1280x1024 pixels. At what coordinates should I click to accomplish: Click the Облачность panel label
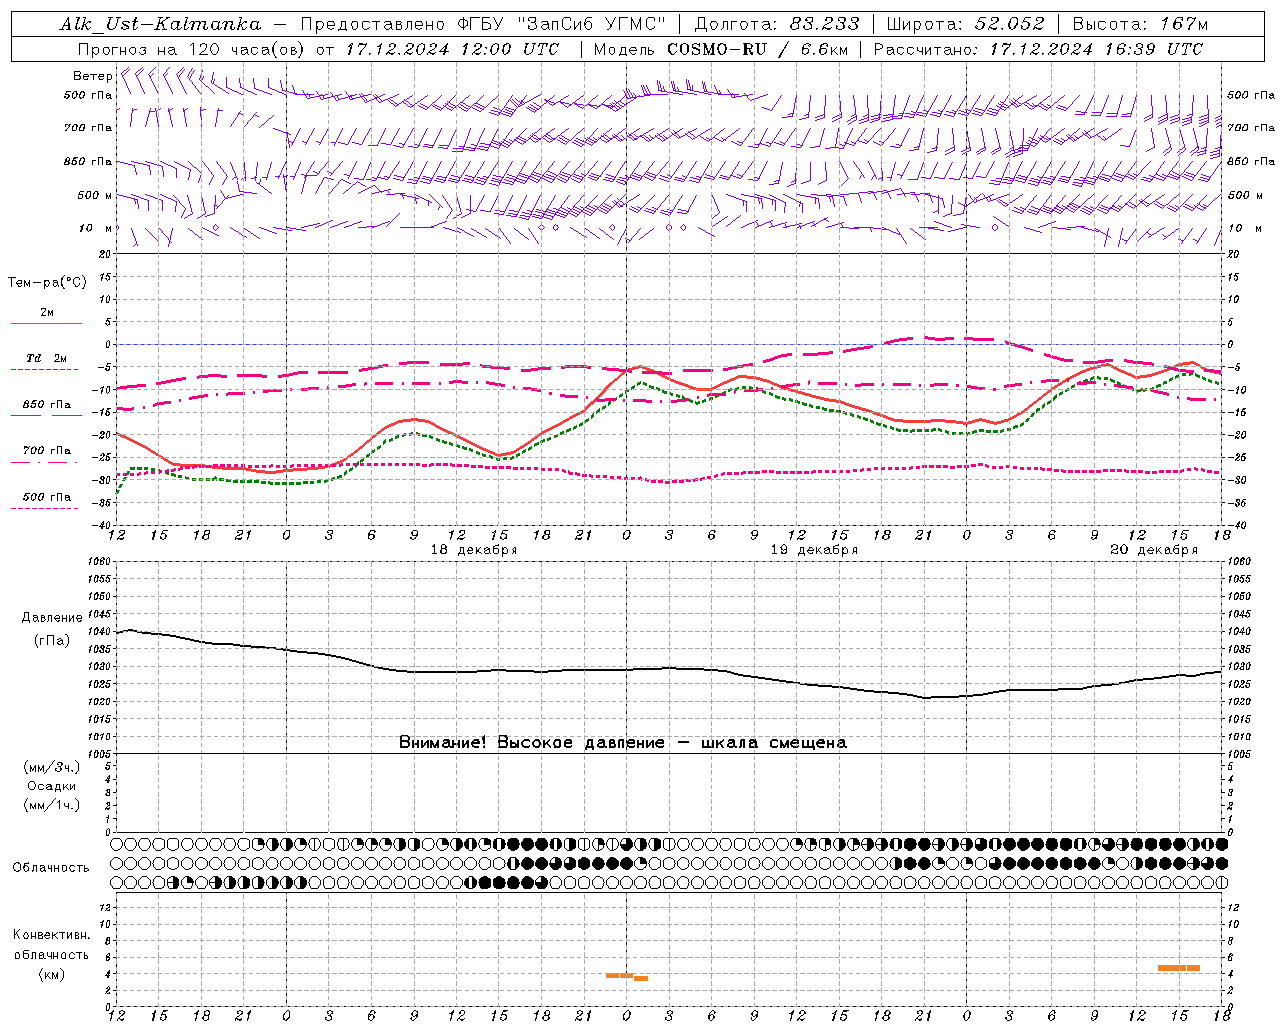pyautogui.click(x=51, y=867)
